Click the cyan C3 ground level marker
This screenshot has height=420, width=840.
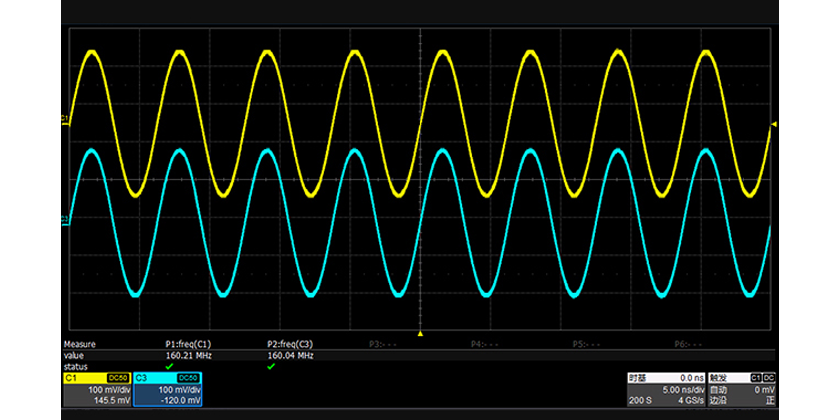tap(65, 219)
